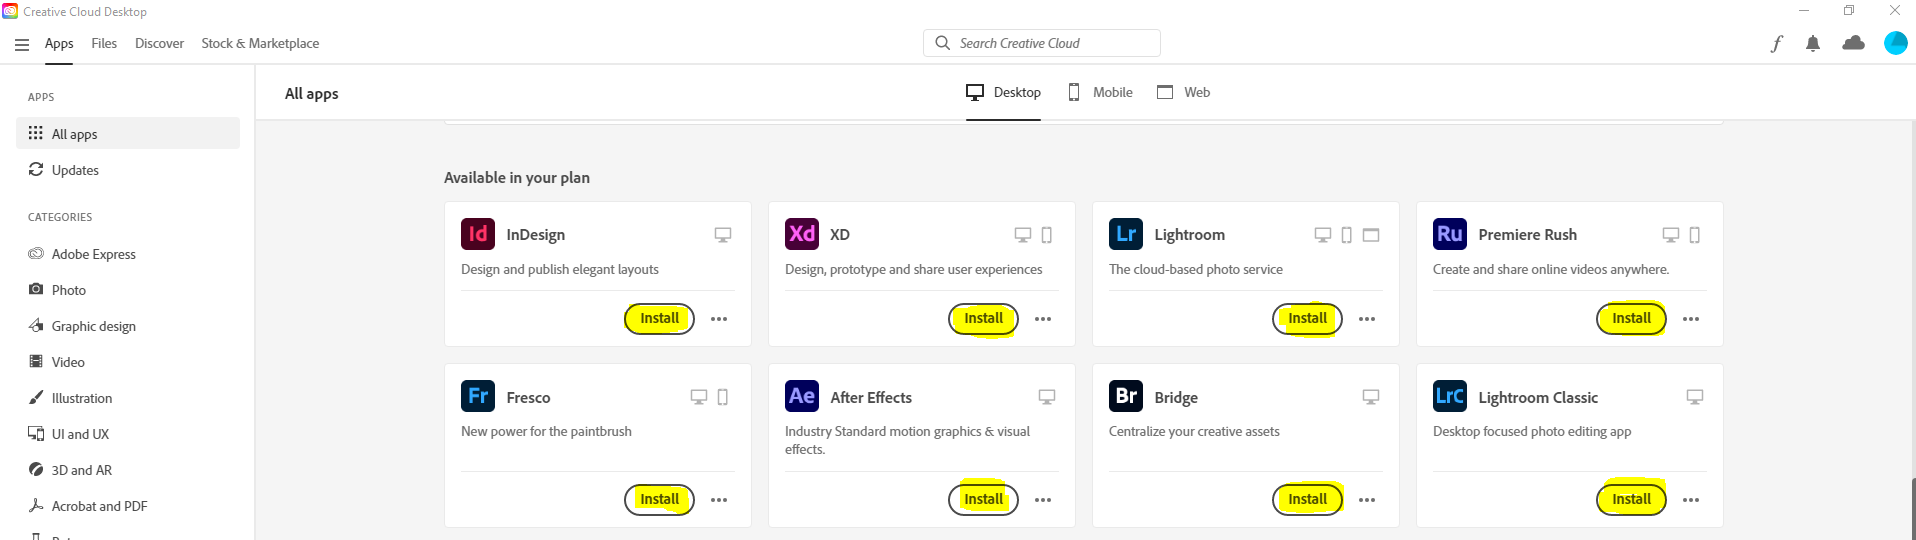Click the Search Creative Cloud field
The image size is (1916, 540).
(x=1041, y=43)
